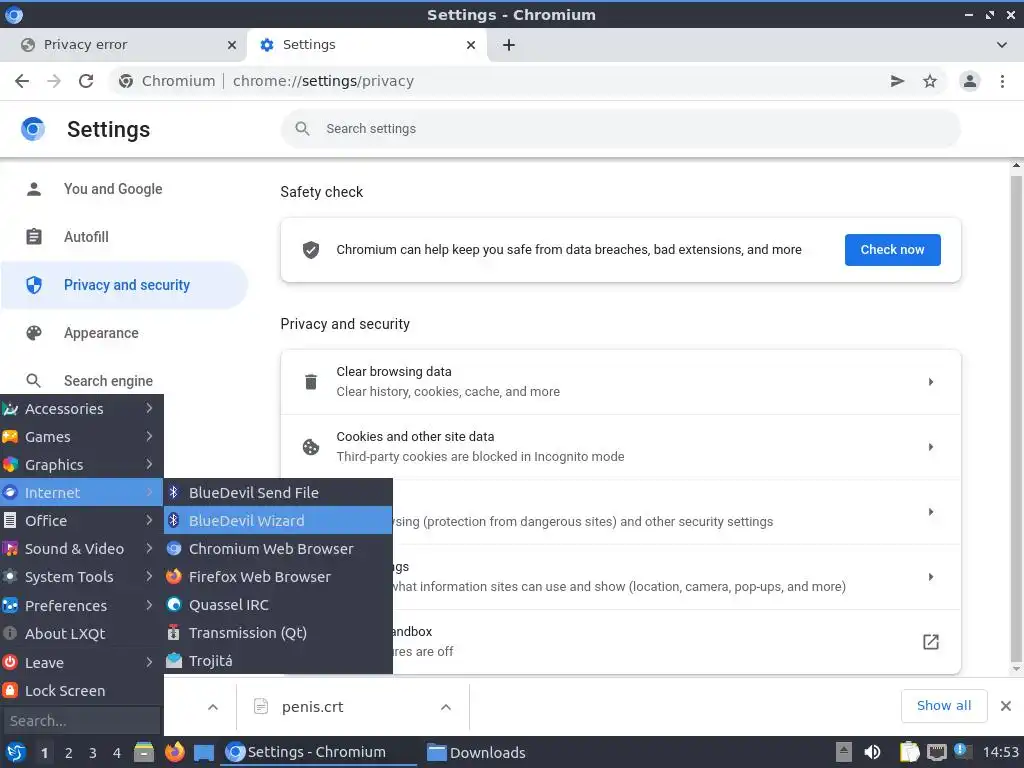Viewport: 1024px width, 768px height.
Task: Close the downloads bar
Action: coord(1006,705)
